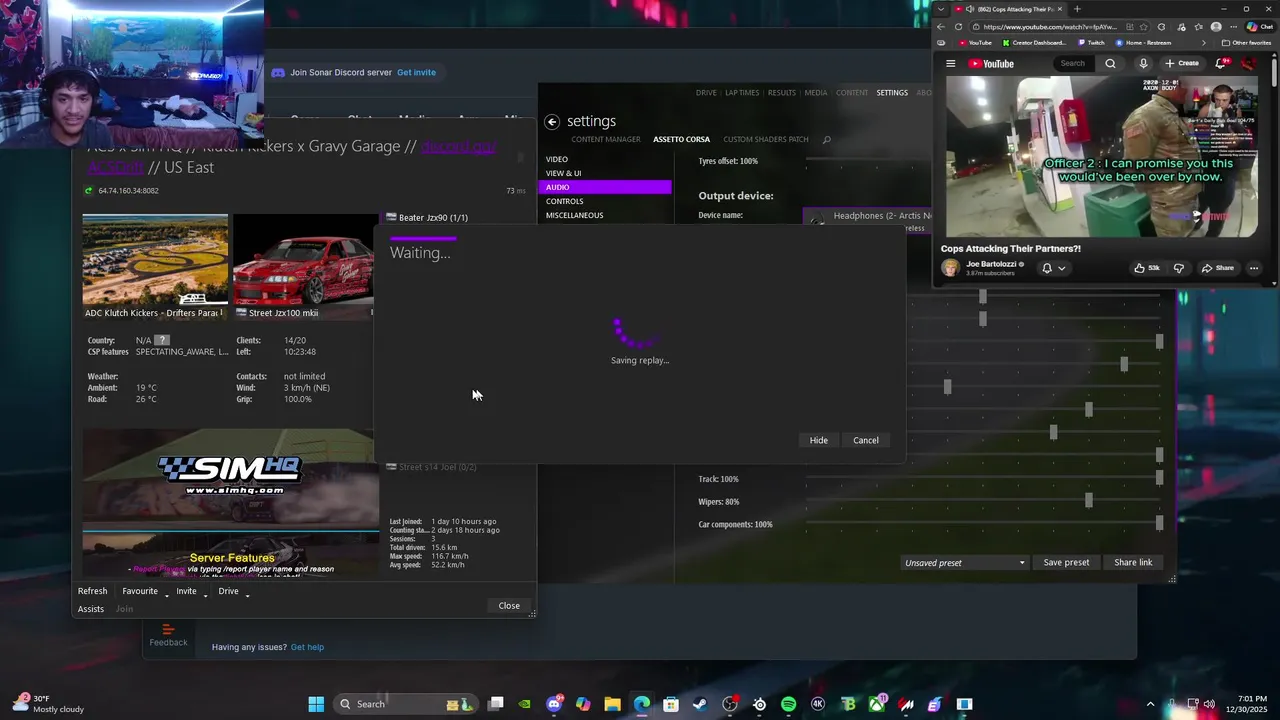
Task: Click Share link button
Action: pos(1133,562)
